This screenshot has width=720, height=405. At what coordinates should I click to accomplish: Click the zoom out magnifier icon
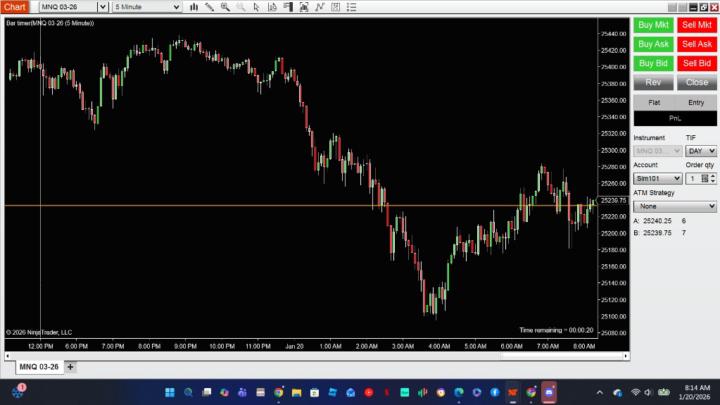tap(241, 7)
